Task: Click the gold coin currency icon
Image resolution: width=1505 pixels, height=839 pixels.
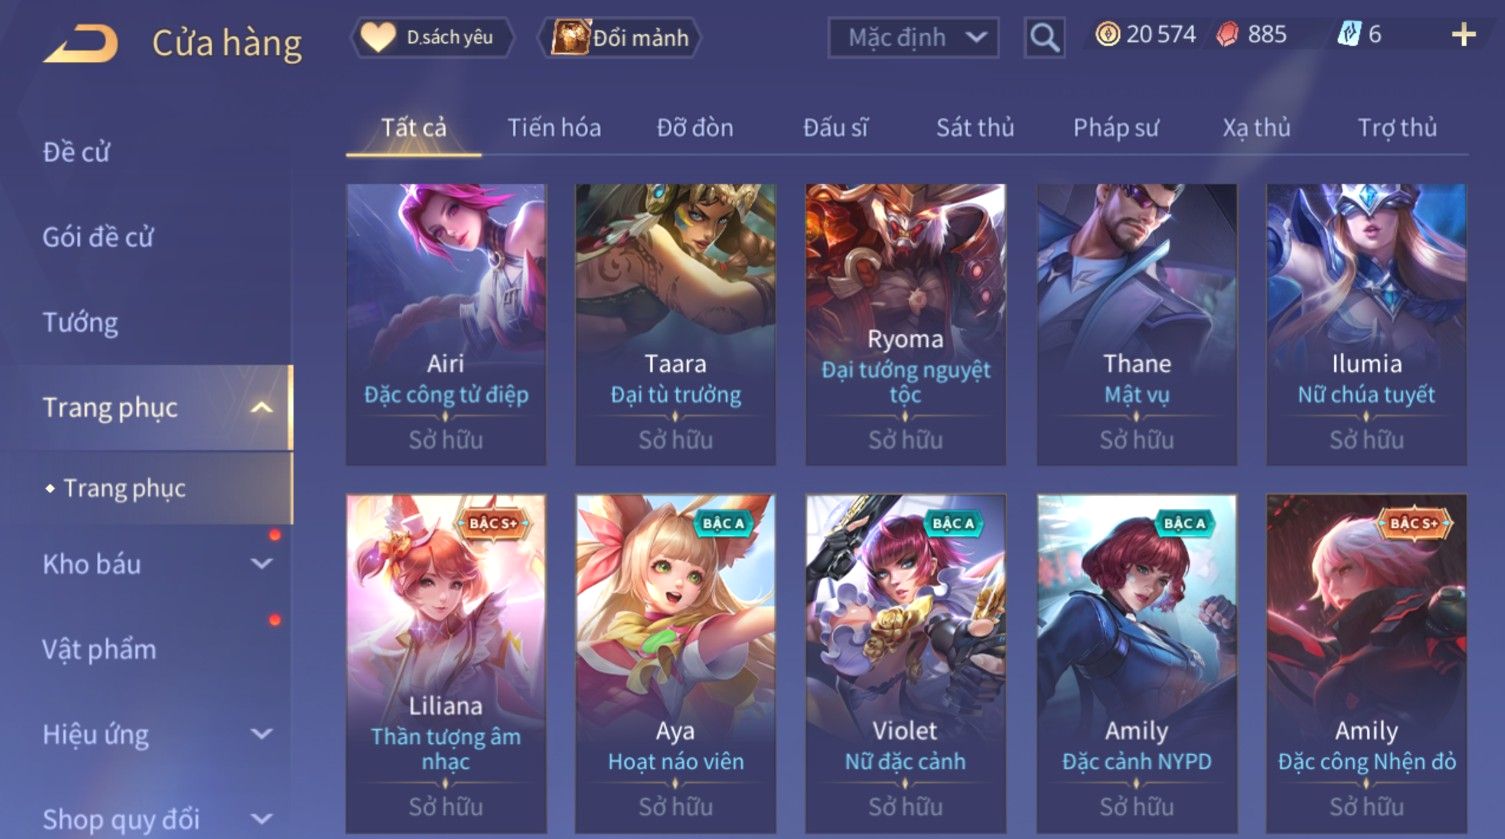Action: pos(1107,35)
